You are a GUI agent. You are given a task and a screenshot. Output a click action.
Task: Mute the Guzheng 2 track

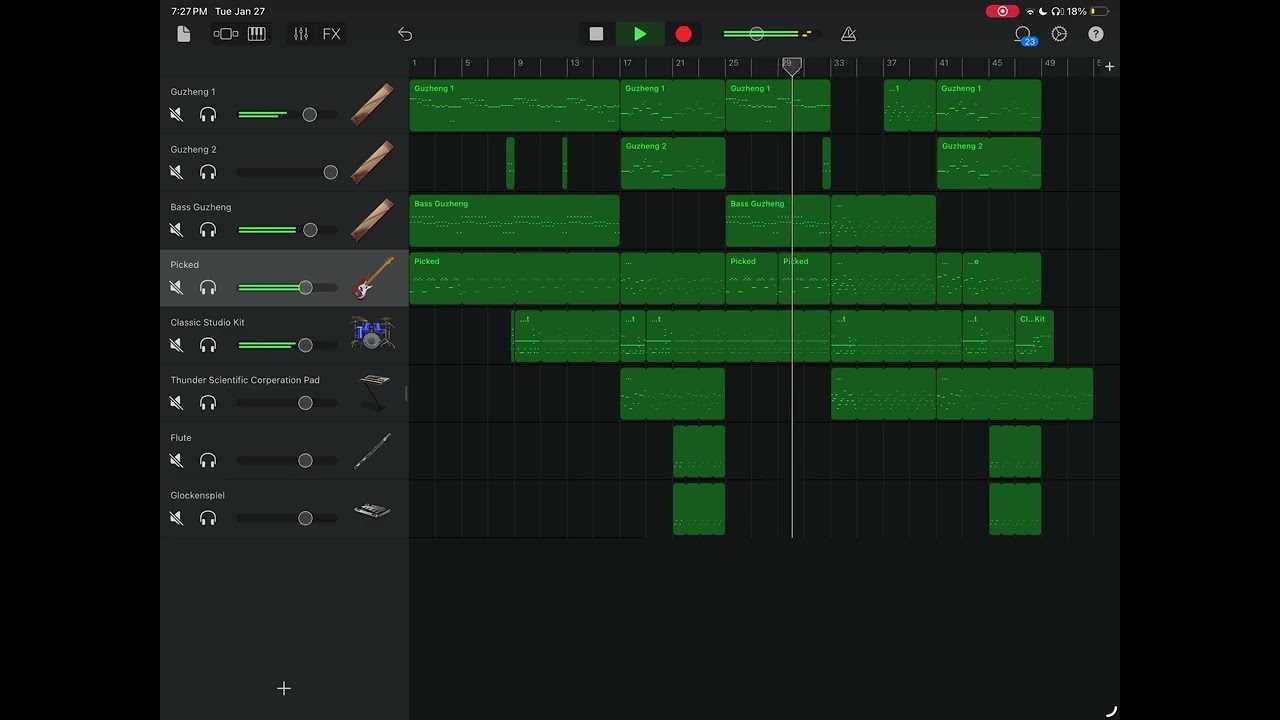[177, 173]
